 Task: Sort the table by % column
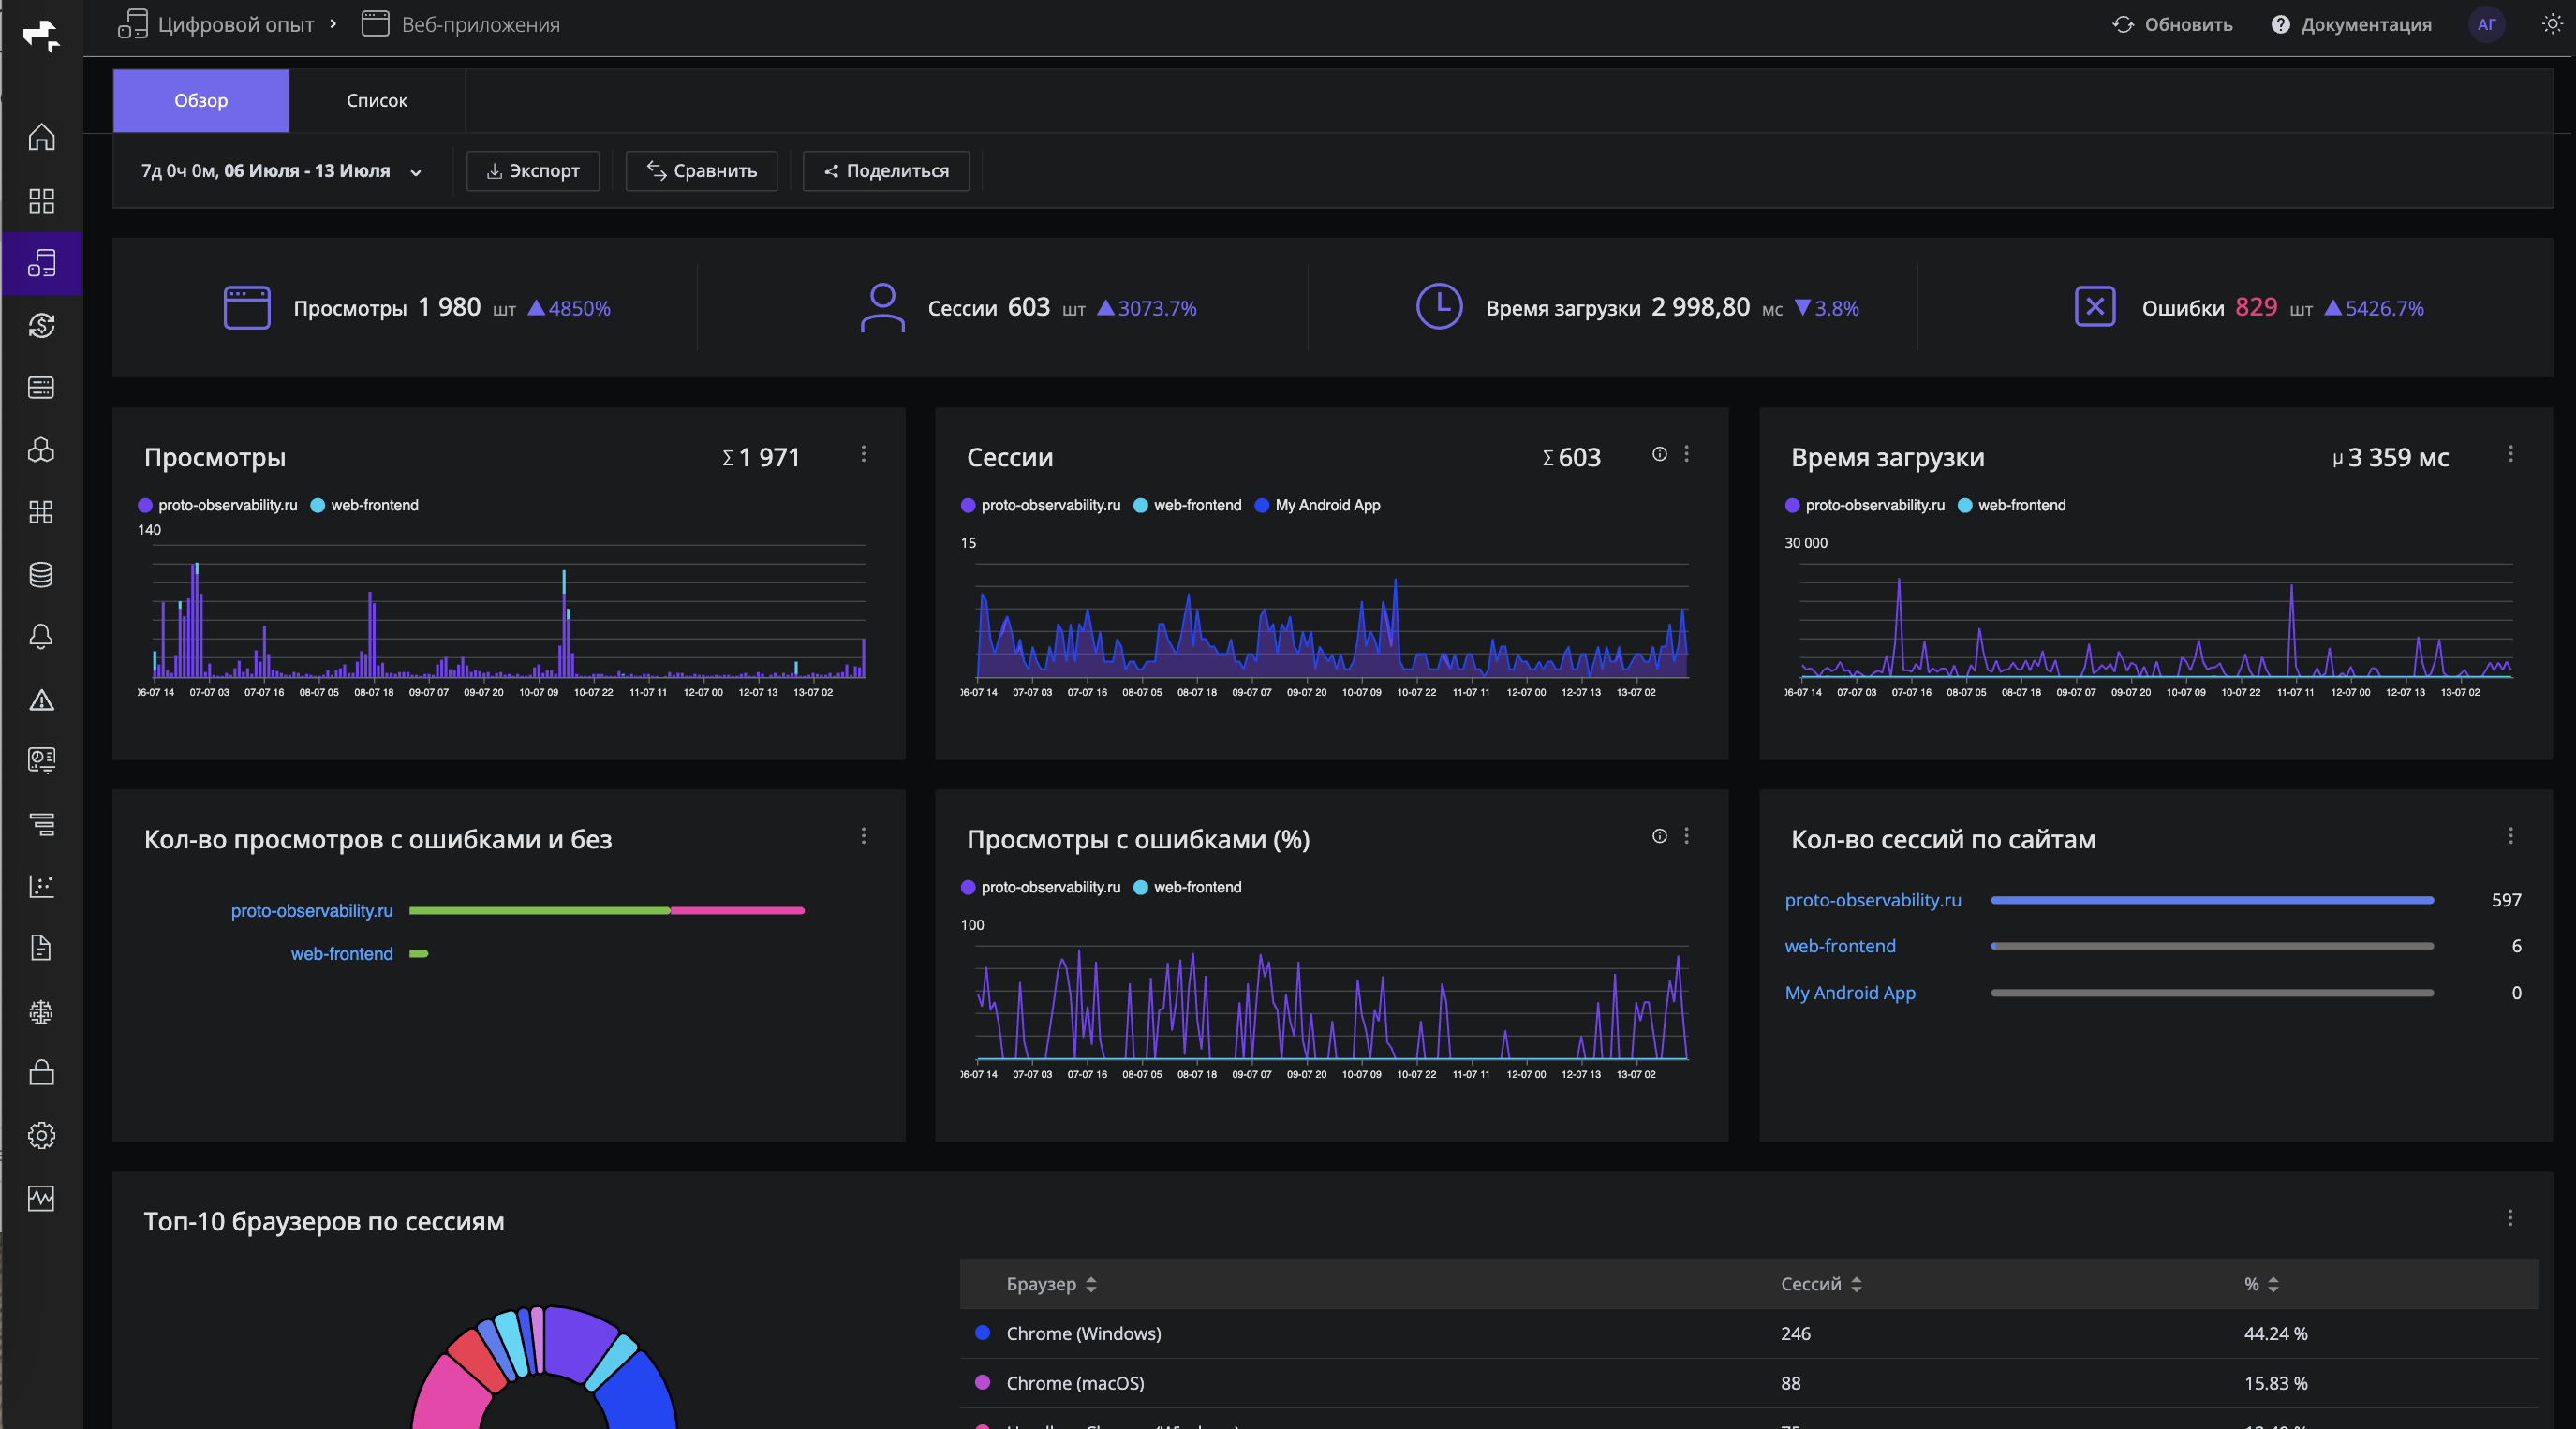point(2261,1284)
